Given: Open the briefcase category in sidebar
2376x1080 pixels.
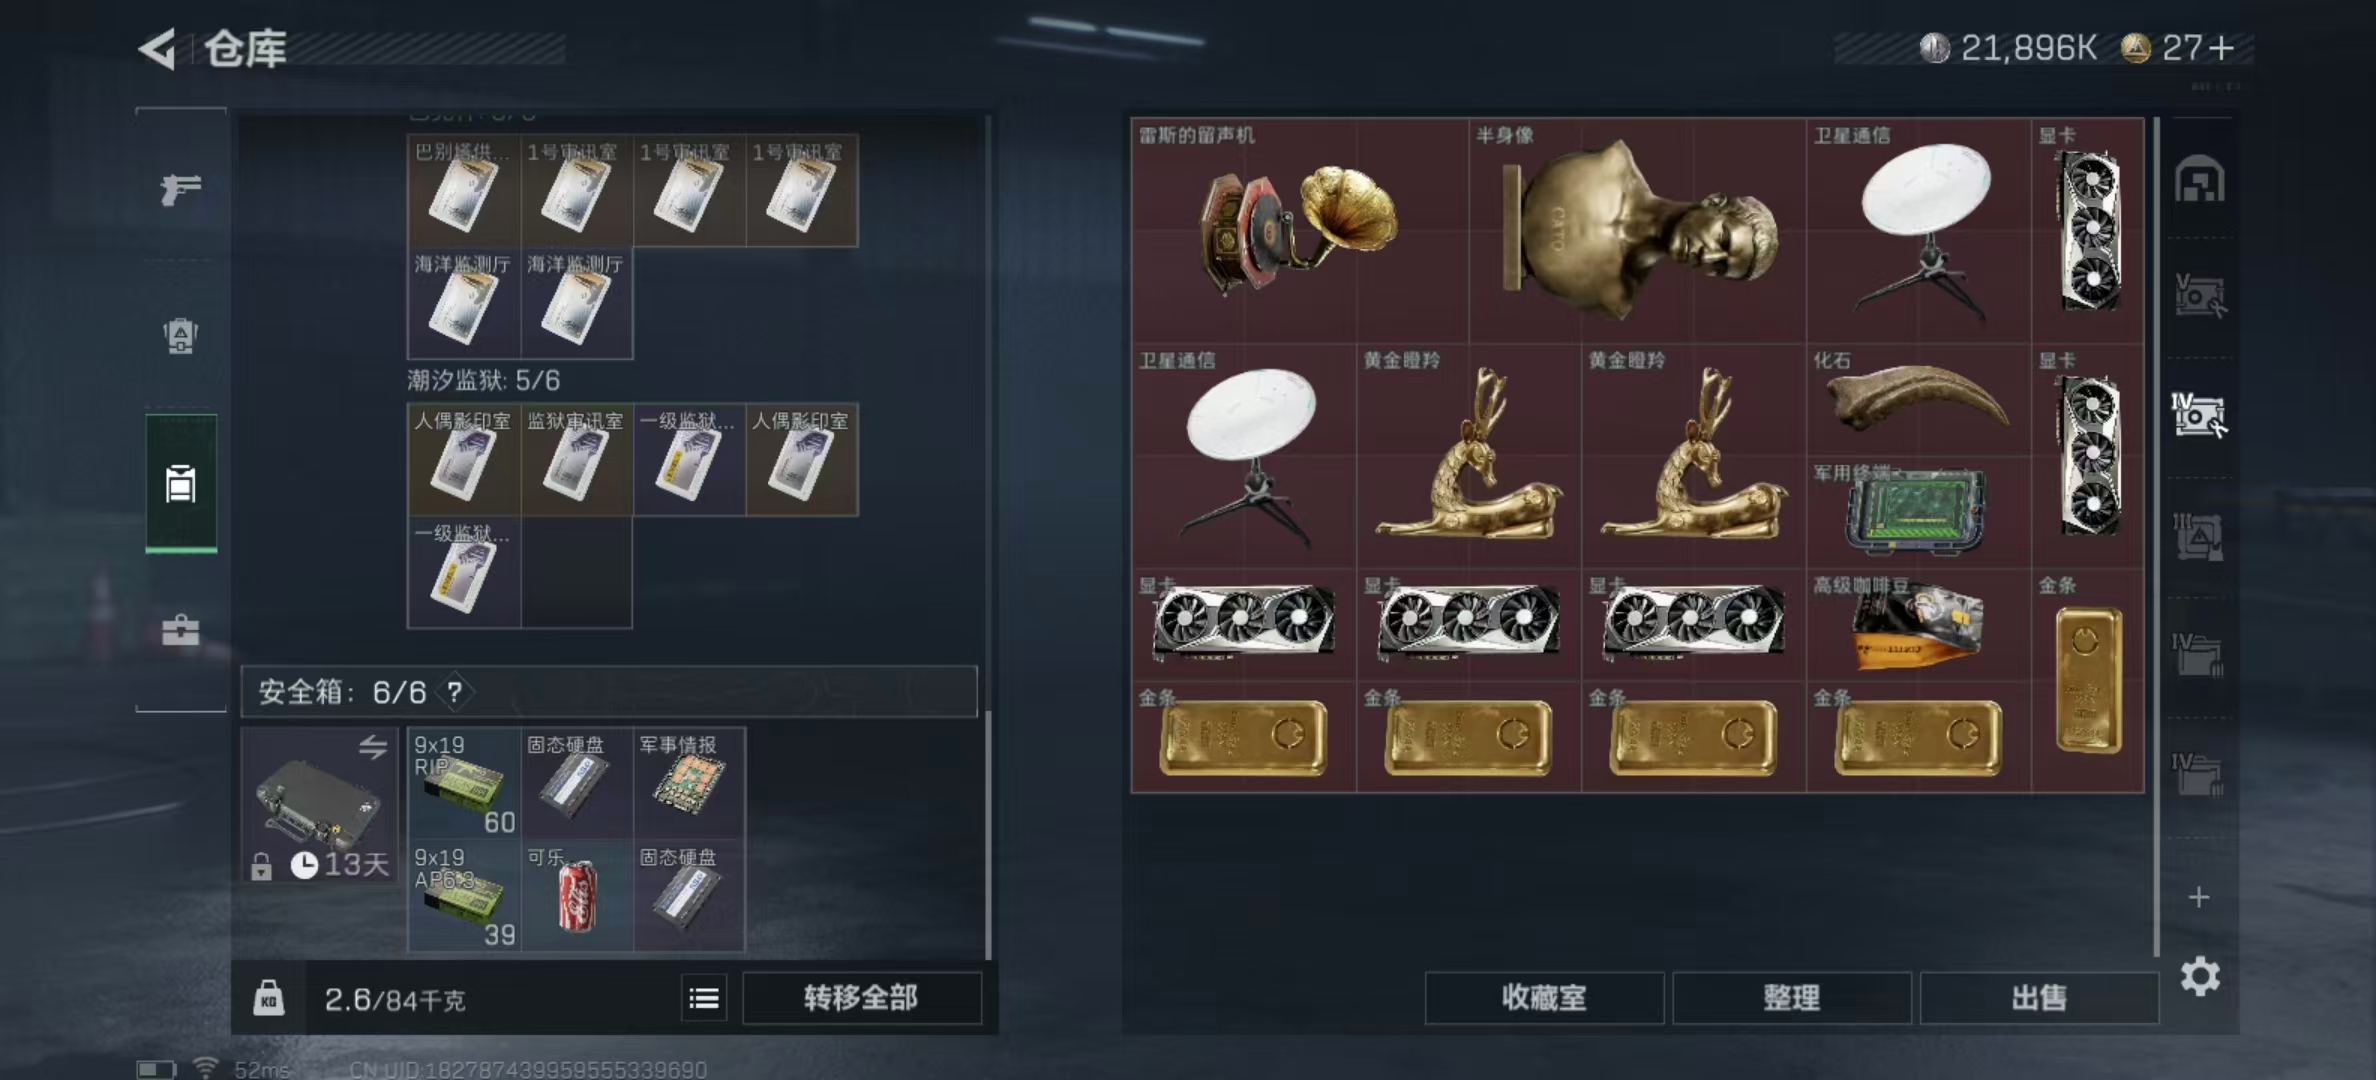Looking at the screenshot, I should (x=181, y=629).
